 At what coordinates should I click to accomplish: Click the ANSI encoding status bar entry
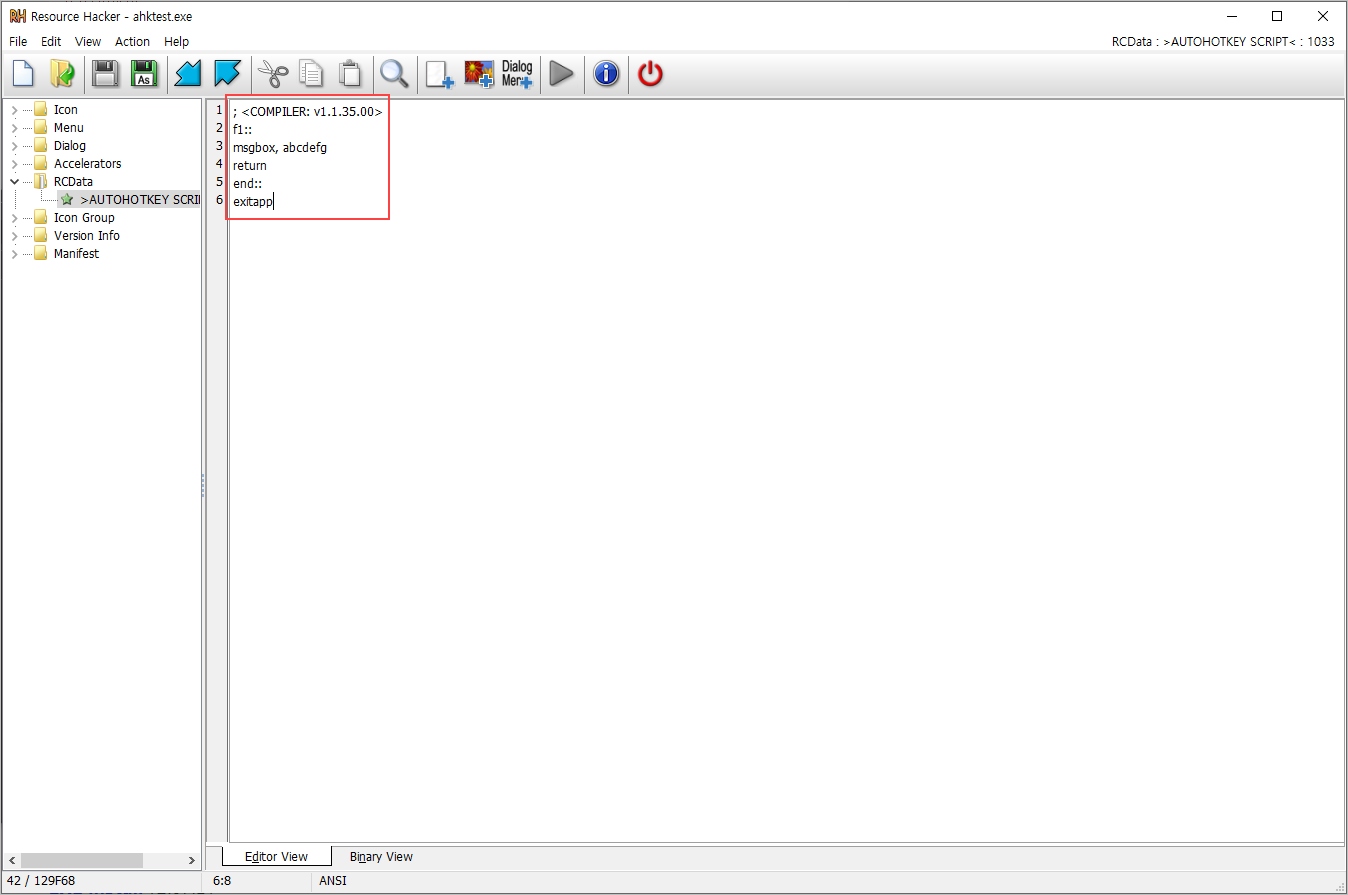pyautogui.click(x=333, y=881)
